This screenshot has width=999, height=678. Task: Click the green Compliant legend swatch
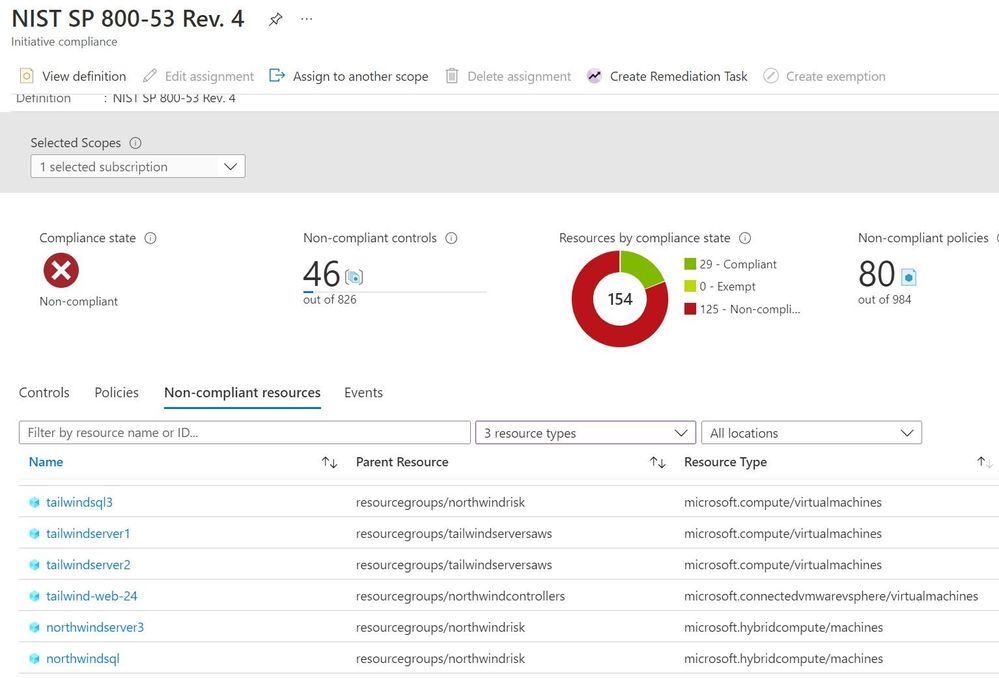pos(690,264)
